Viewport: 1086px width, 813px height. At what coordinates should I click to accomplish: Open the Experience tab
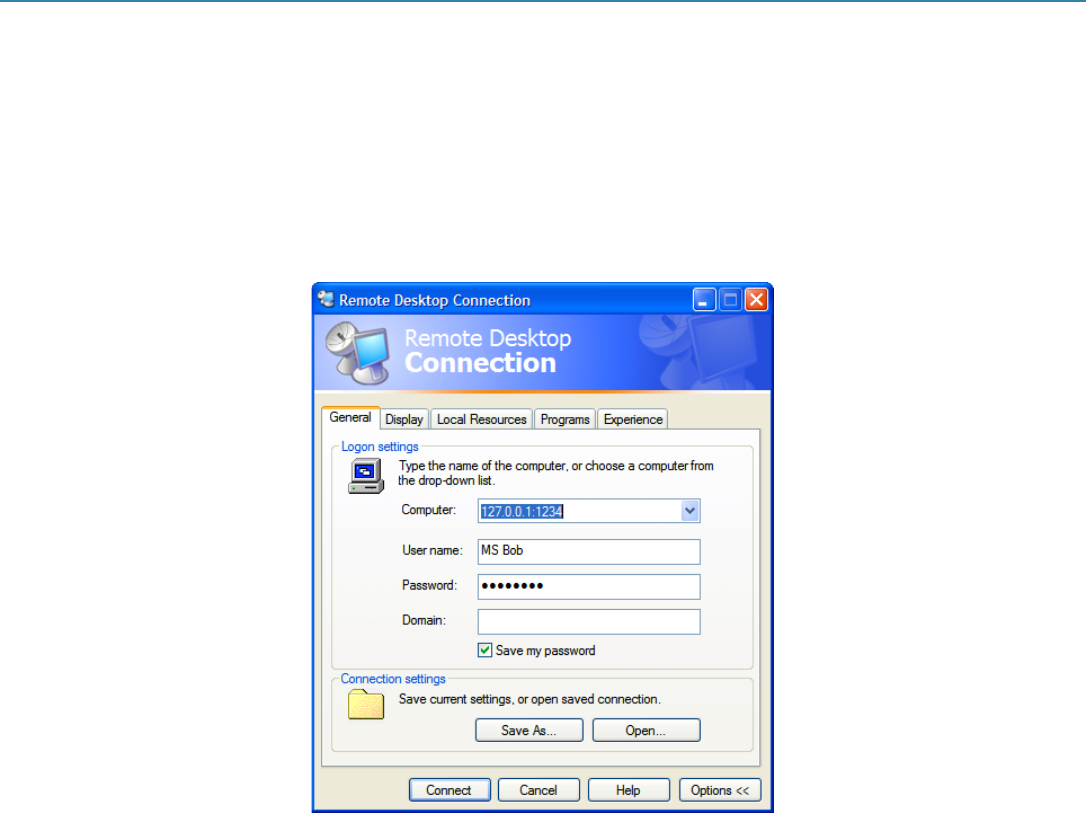(633, 419)
